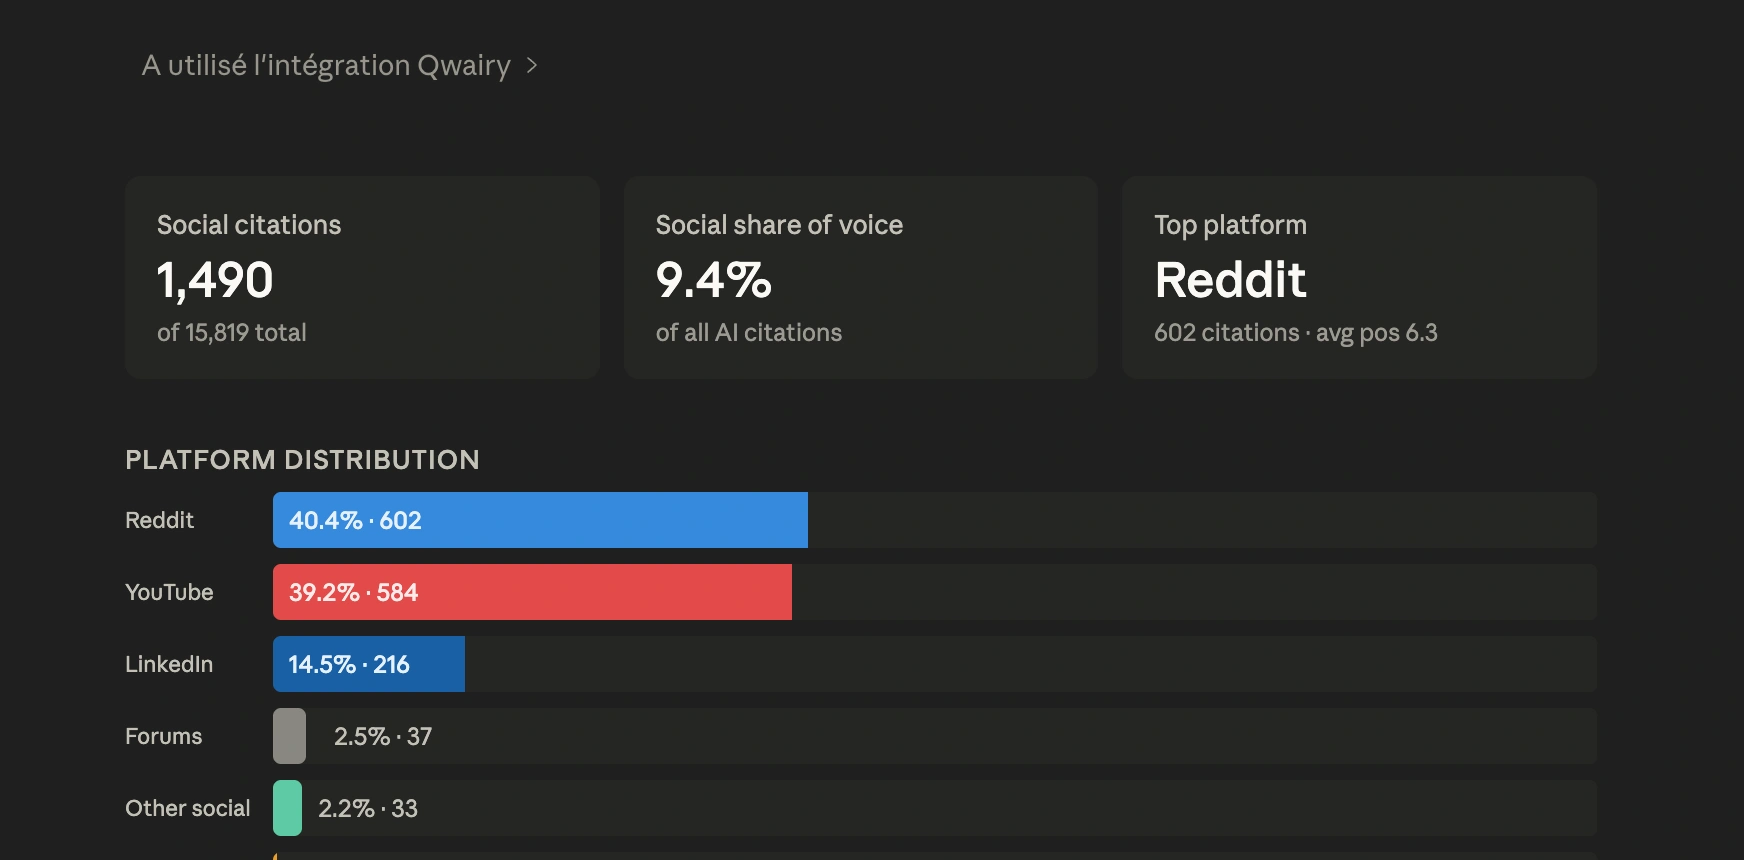Select the LinkedIn row label
This screenshot has width=1744, height=860.
(169, 664)
